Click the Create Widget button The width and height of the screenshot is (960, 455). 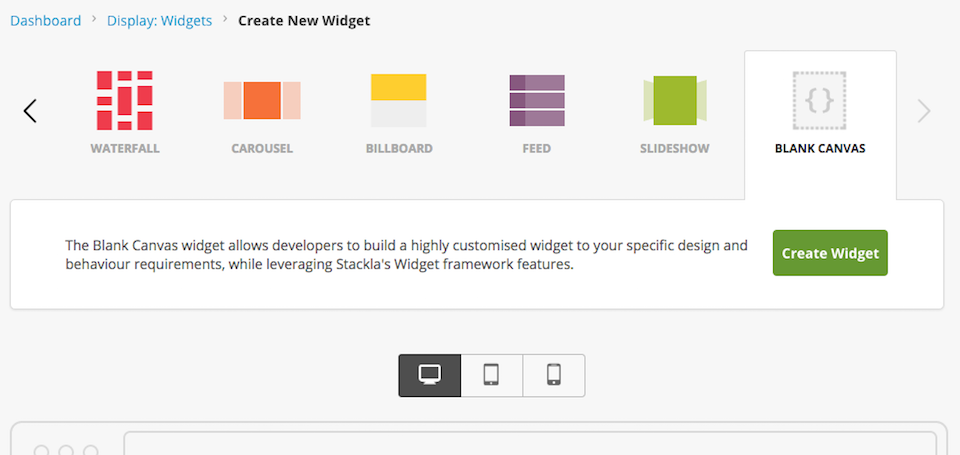pyautogui.click(x=830, y=253)
